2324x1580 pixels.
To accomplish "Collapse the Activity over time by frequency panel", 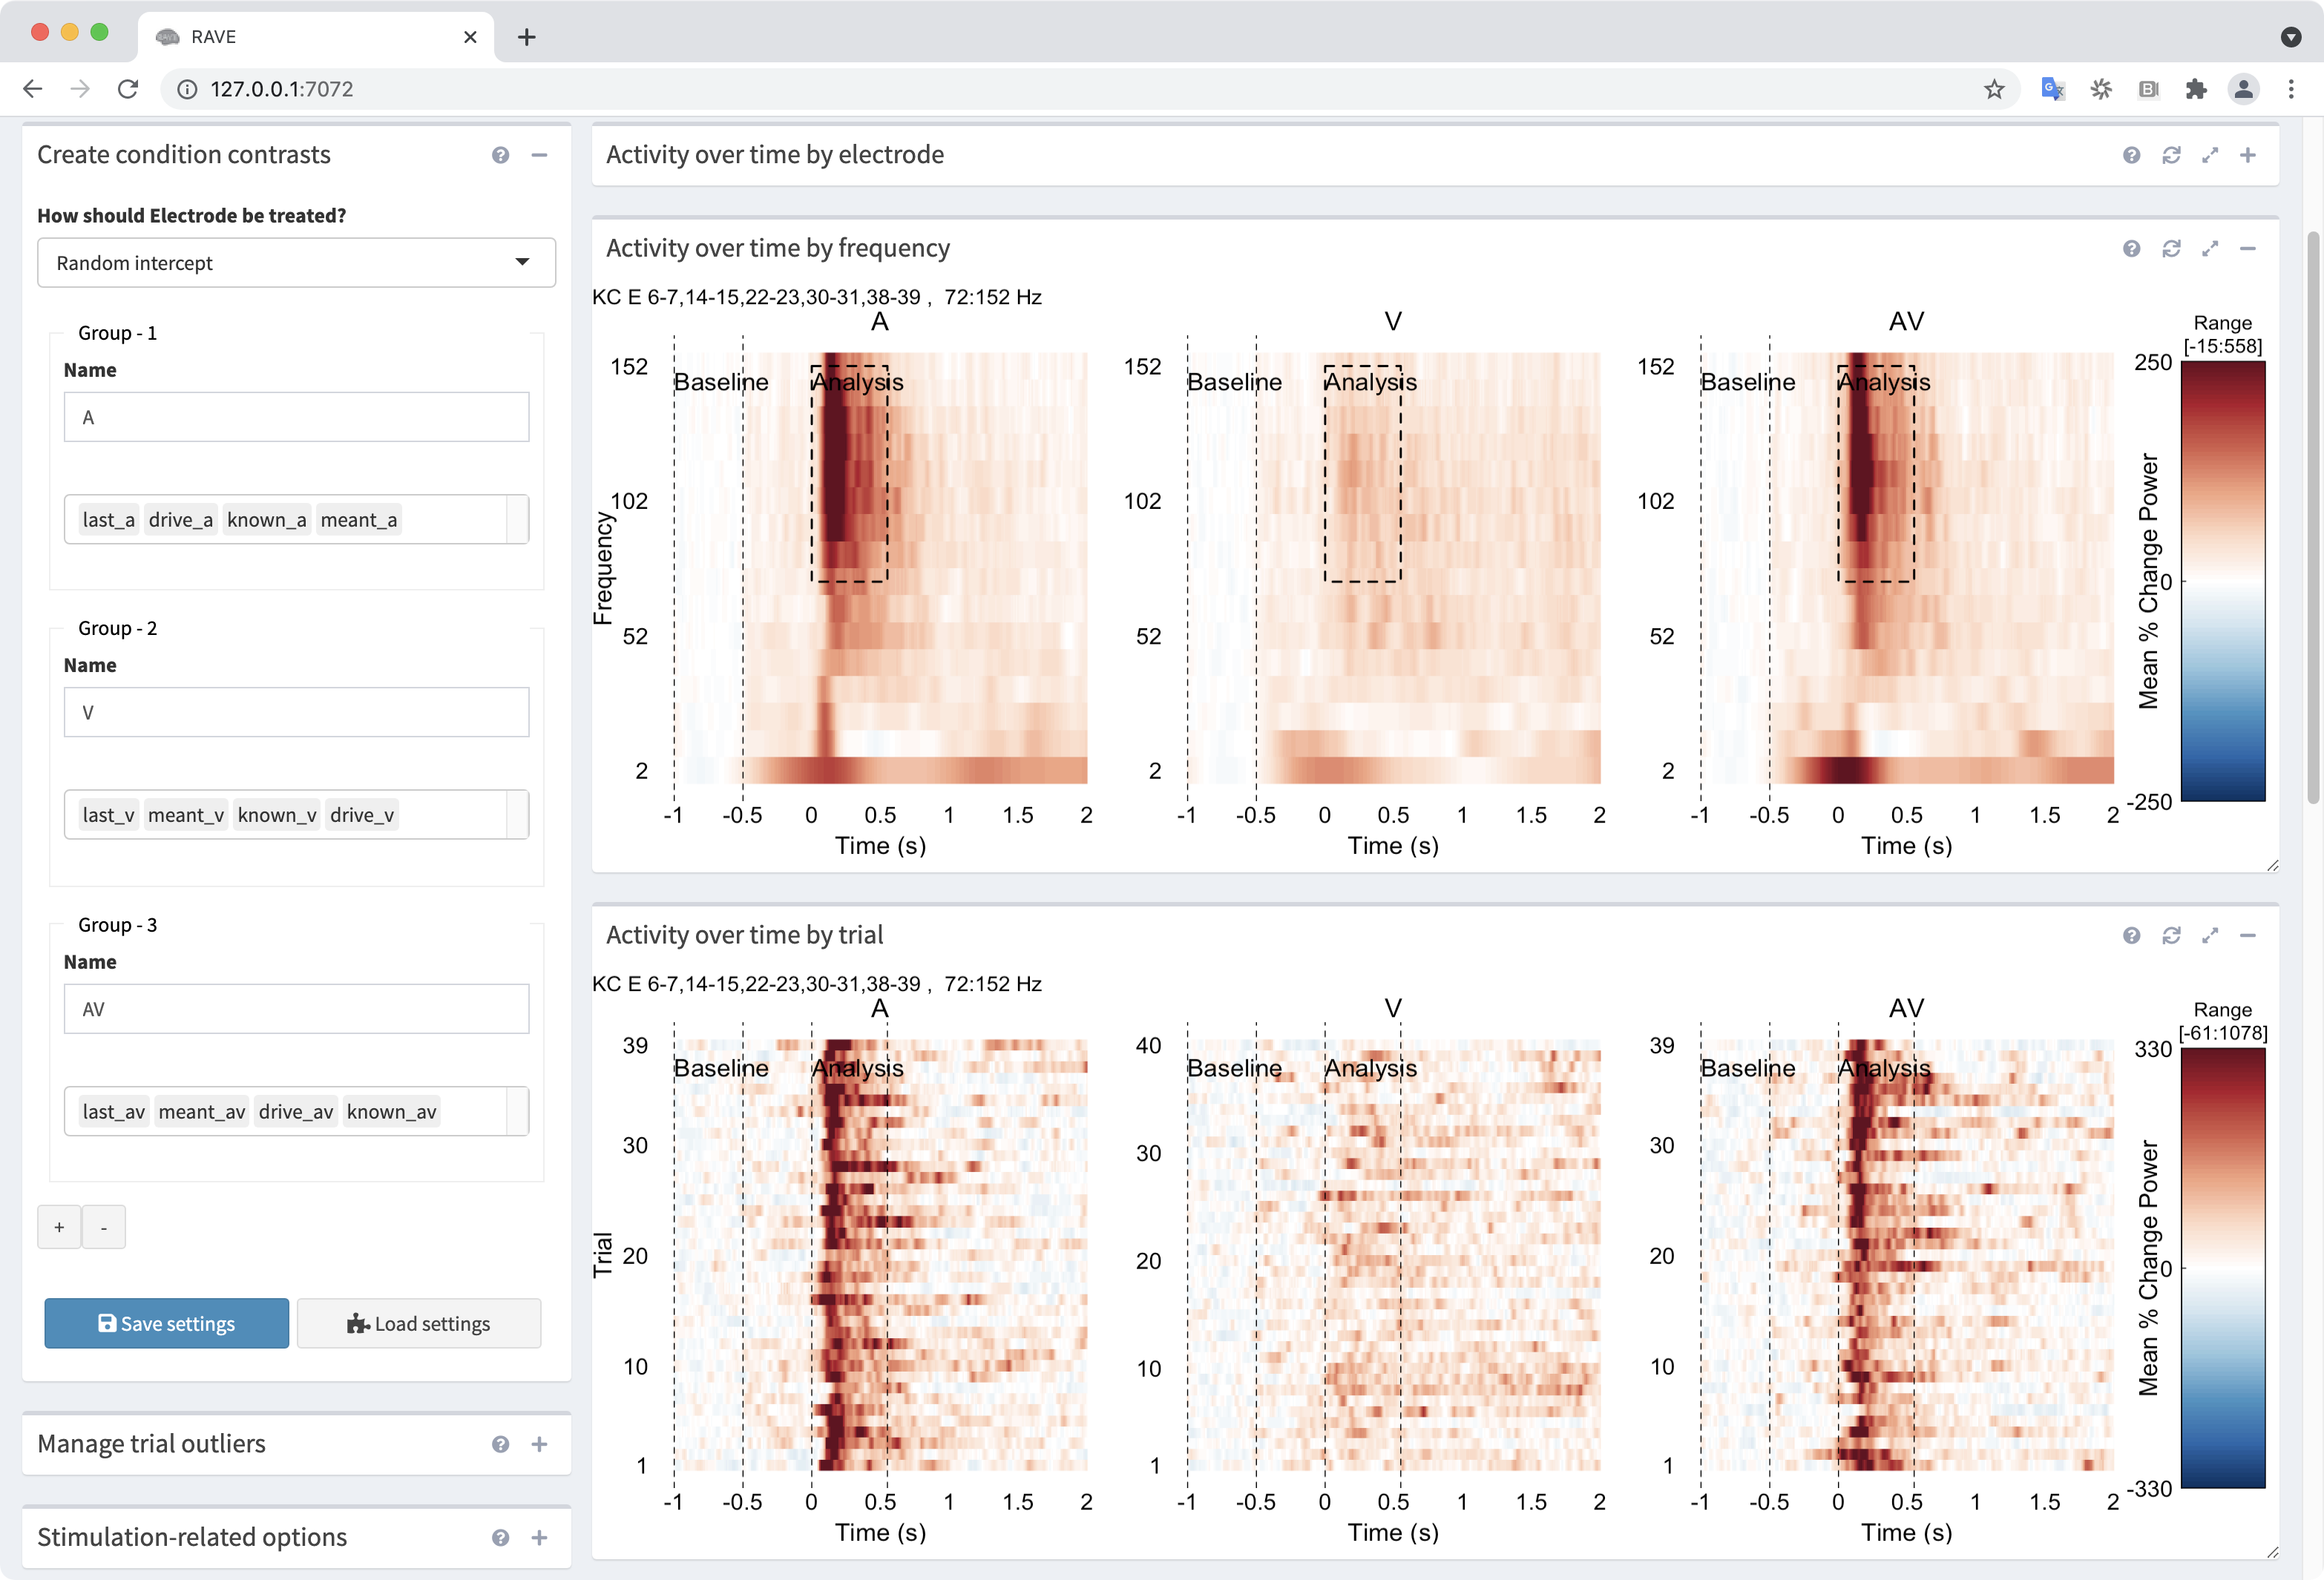I will click(2248, 248).
